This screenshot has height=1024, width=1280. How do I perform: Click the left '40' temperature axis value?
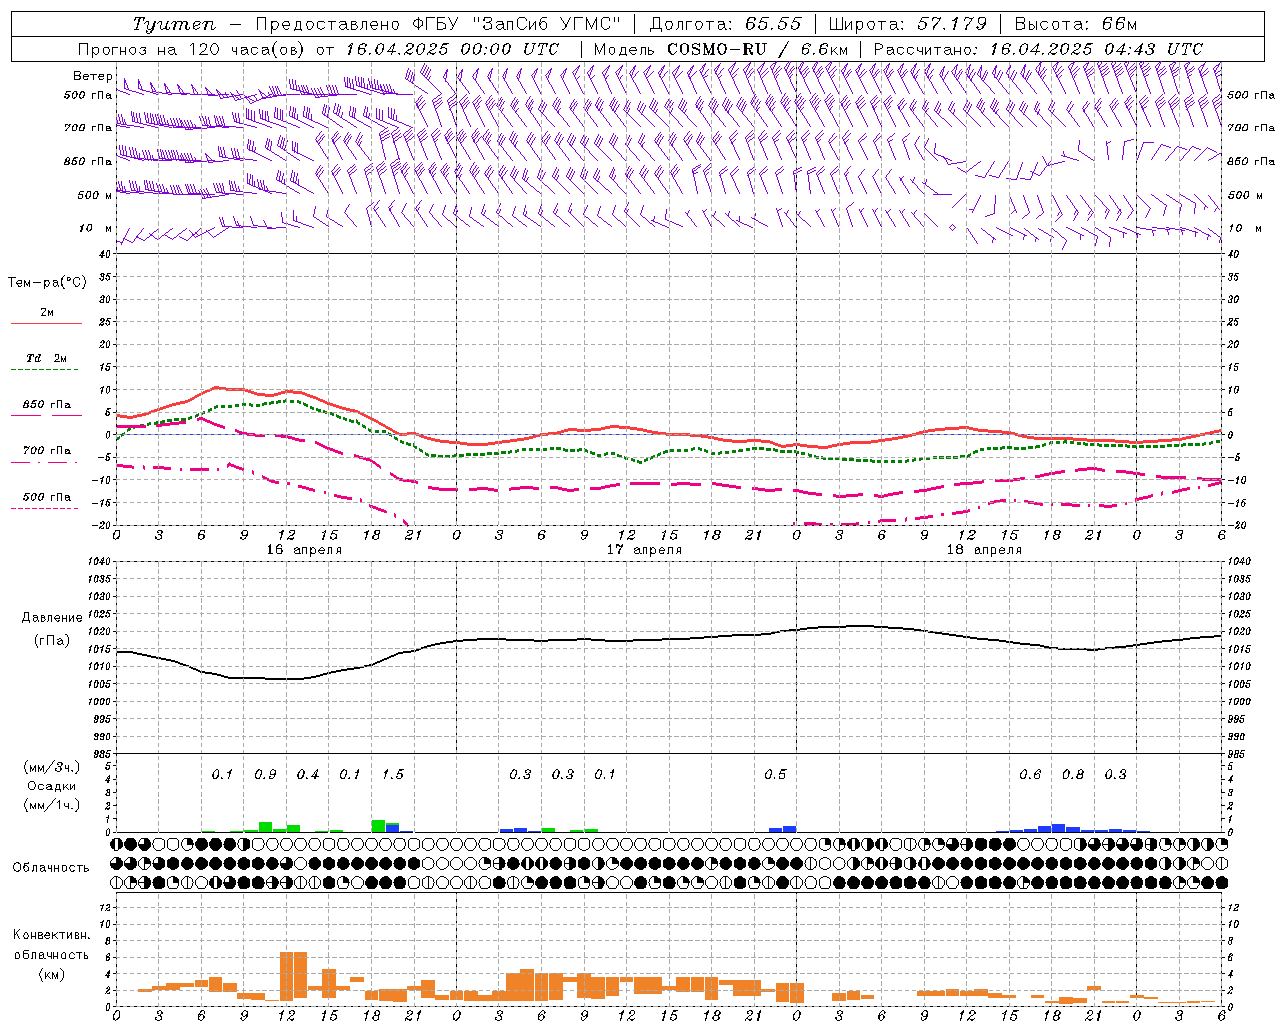point(103,254)
